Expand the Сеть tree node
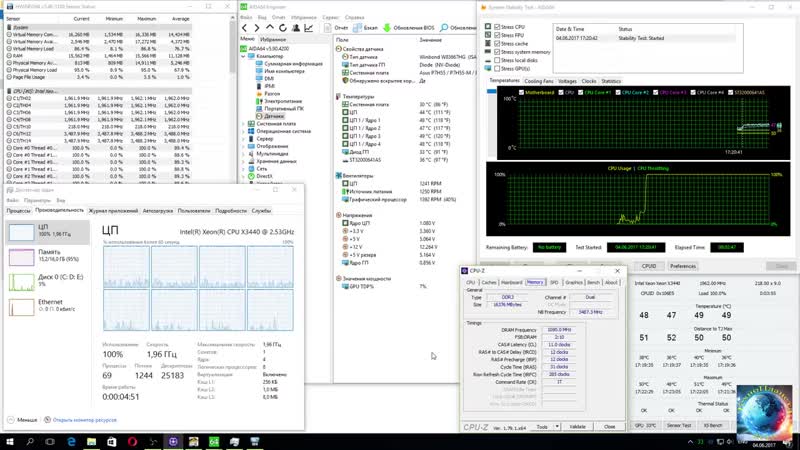 coord(243,168)
